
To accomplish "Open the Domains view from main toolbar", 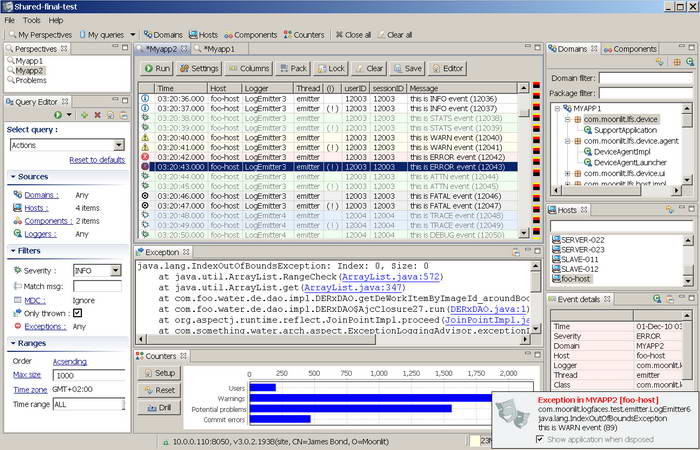I will (161, 34).
